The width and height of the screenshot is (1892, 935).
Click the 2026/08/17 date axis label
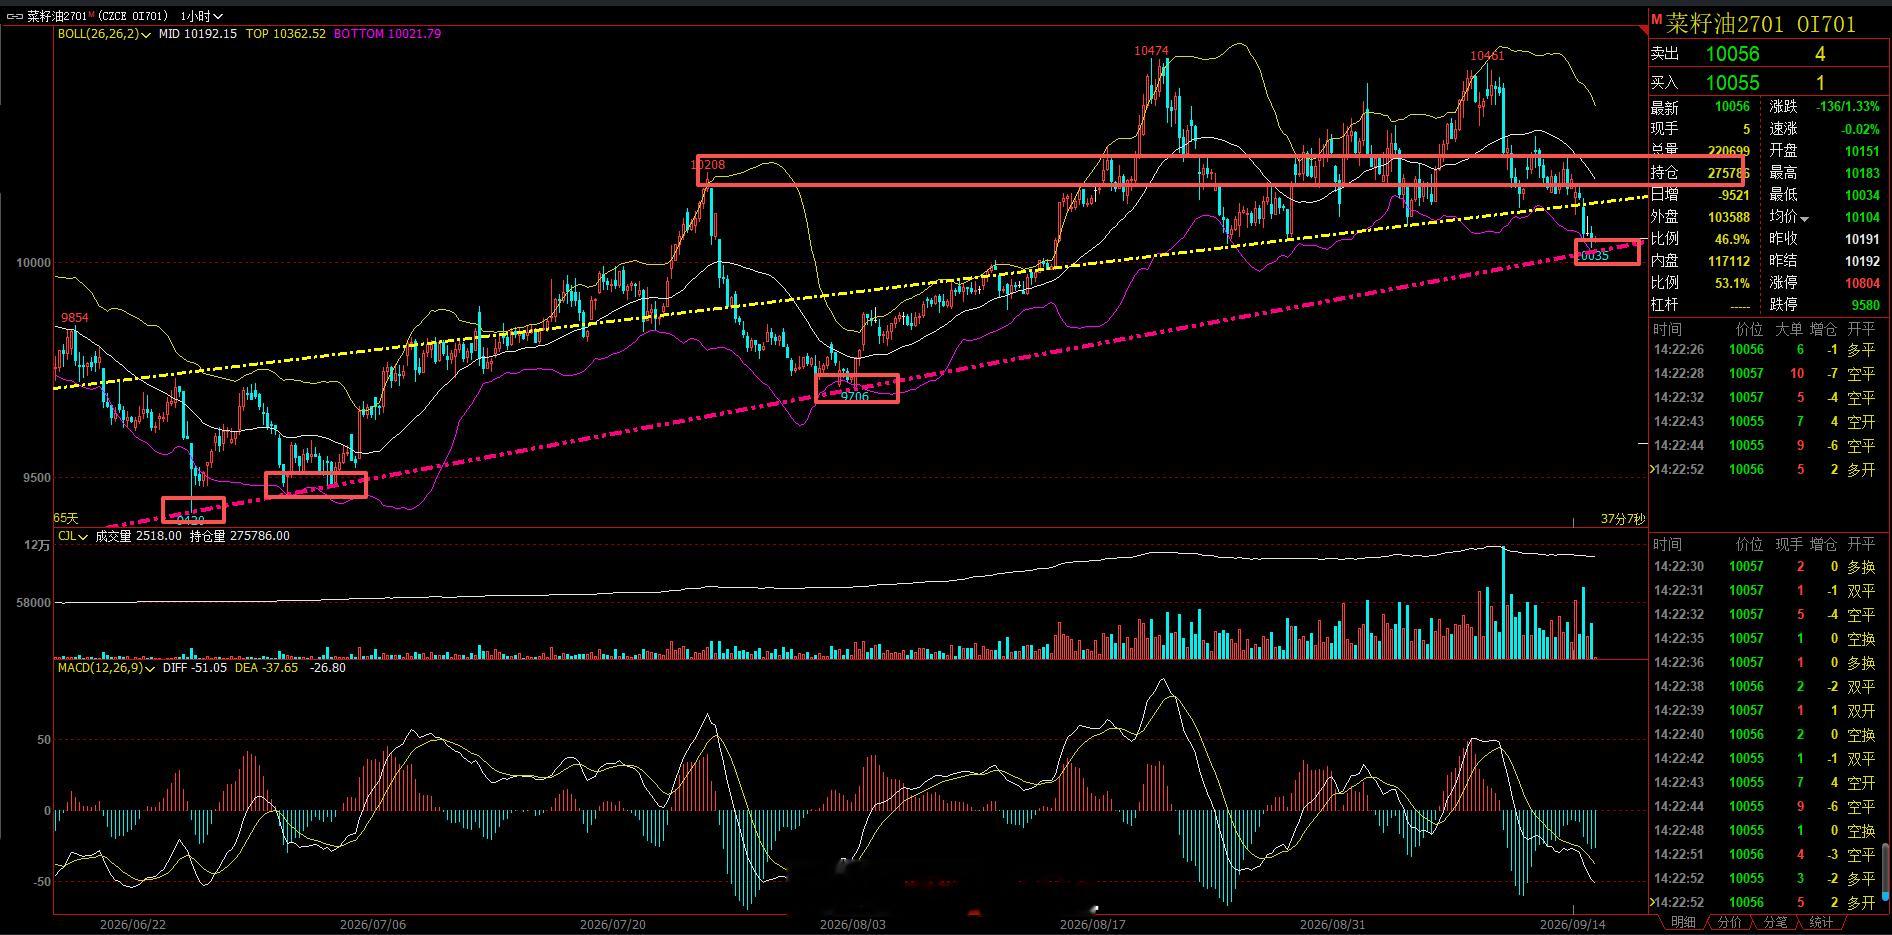click(x=1093, y=925)
